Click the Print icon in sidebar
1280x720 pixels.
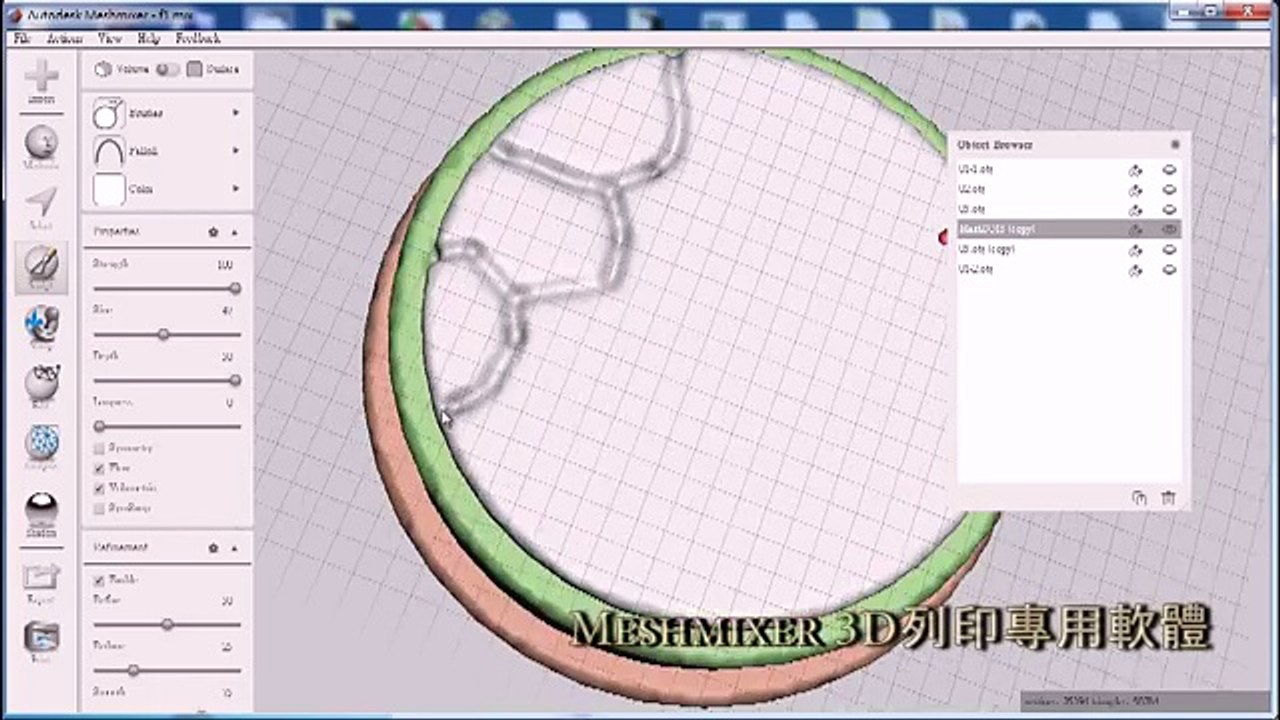[42, 640]
